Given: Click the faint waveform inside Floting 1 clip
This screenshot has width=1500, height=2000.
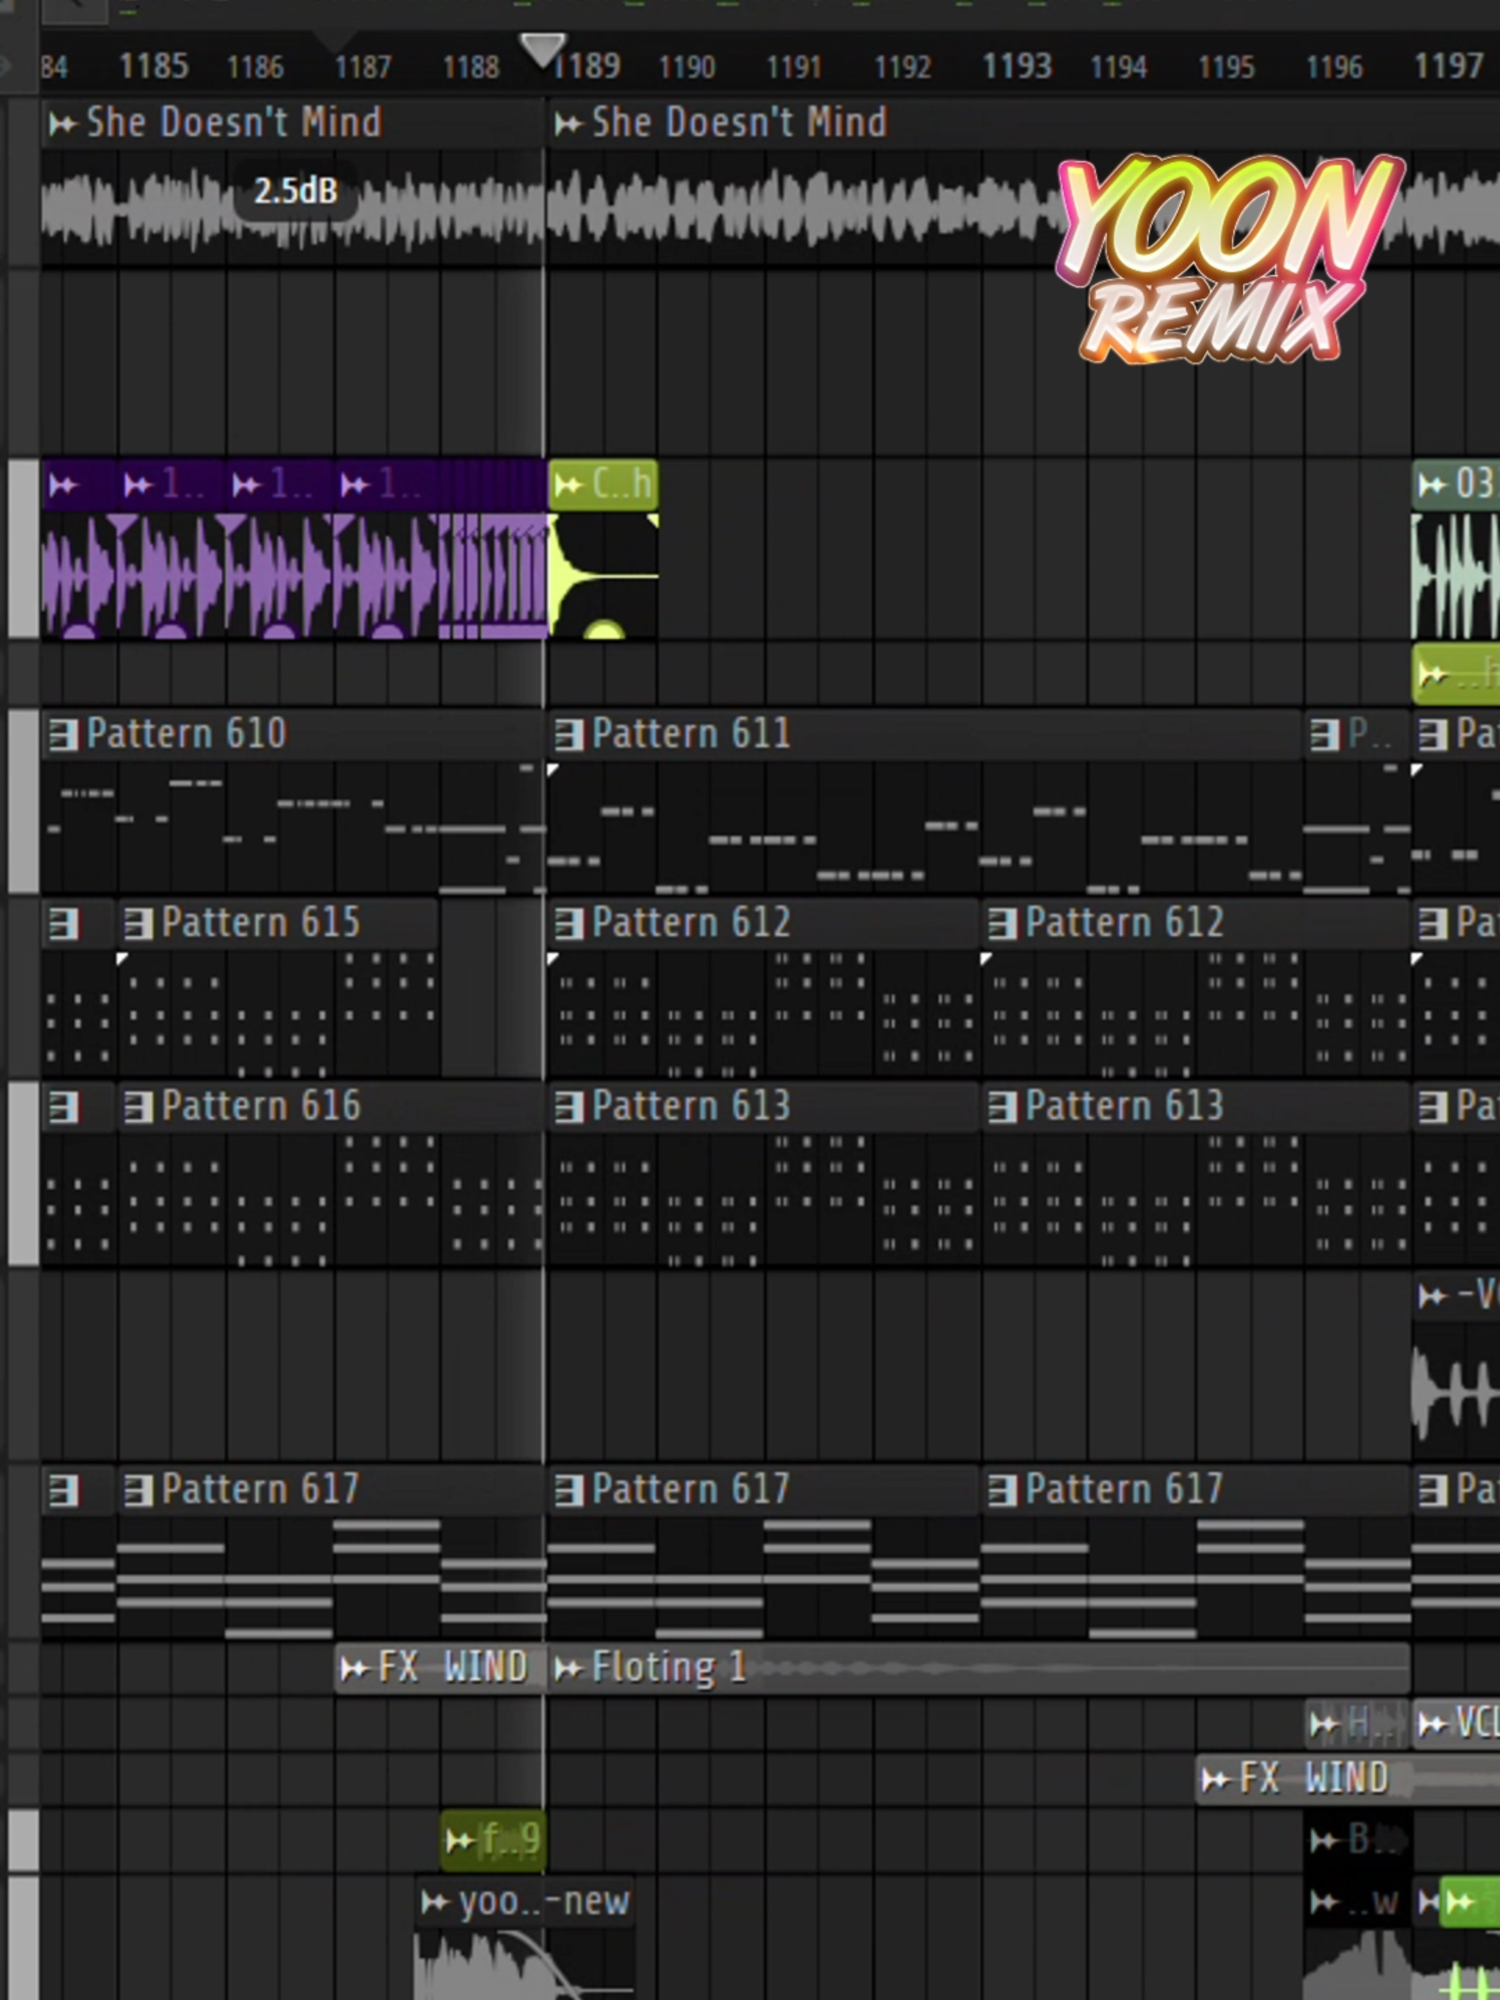Looking at the screenshot, I should [x=1080, y=1668].
